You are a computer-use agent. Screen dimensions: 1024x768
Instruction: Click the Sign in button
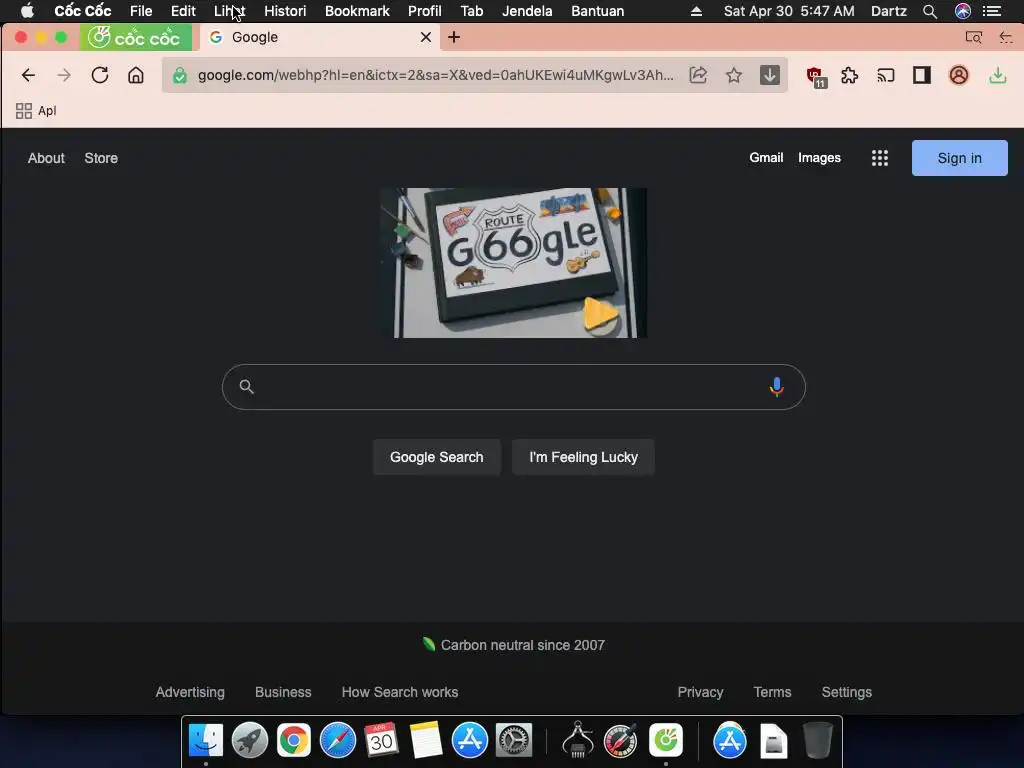[959, 158]
